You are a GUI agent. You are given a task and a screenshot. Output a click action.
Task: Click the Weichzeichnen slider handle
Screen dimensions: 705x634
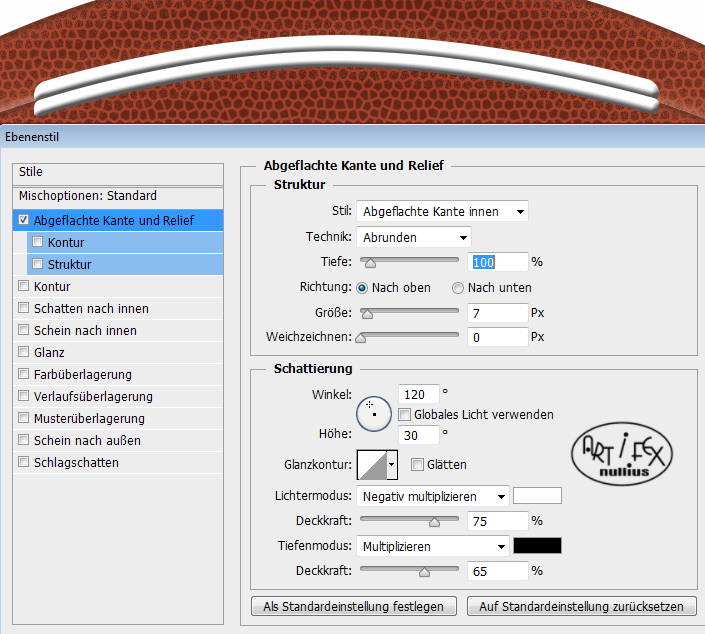coord(361,338)
